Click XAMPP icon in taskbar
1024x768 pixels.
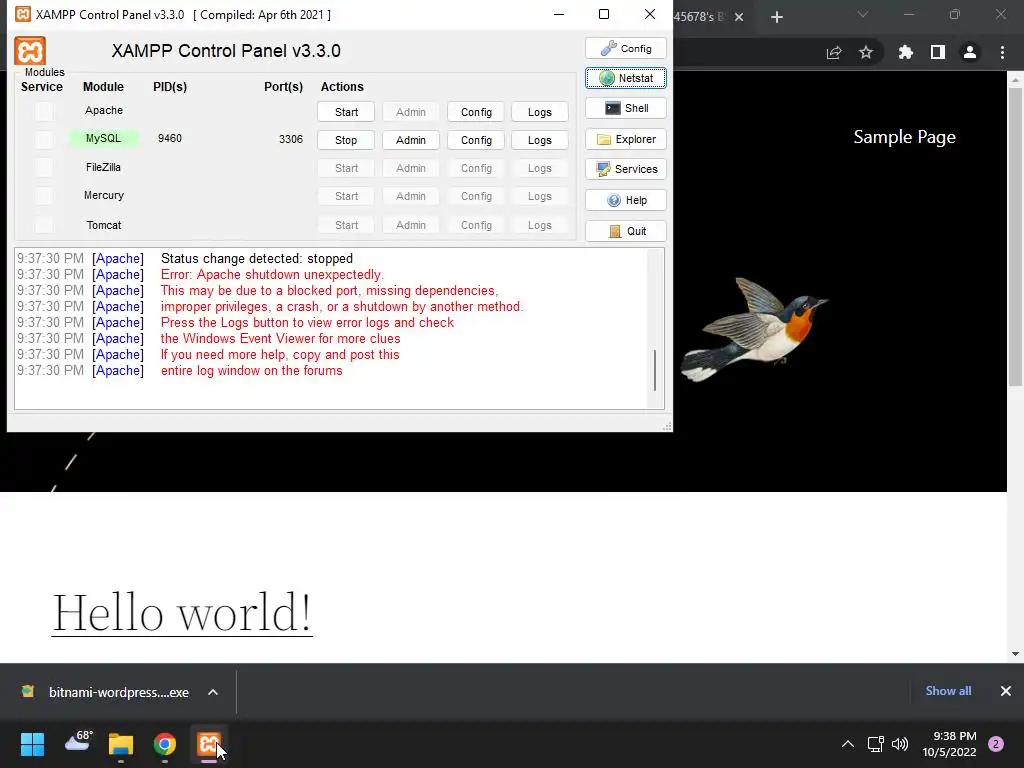(x=208, y=744)
